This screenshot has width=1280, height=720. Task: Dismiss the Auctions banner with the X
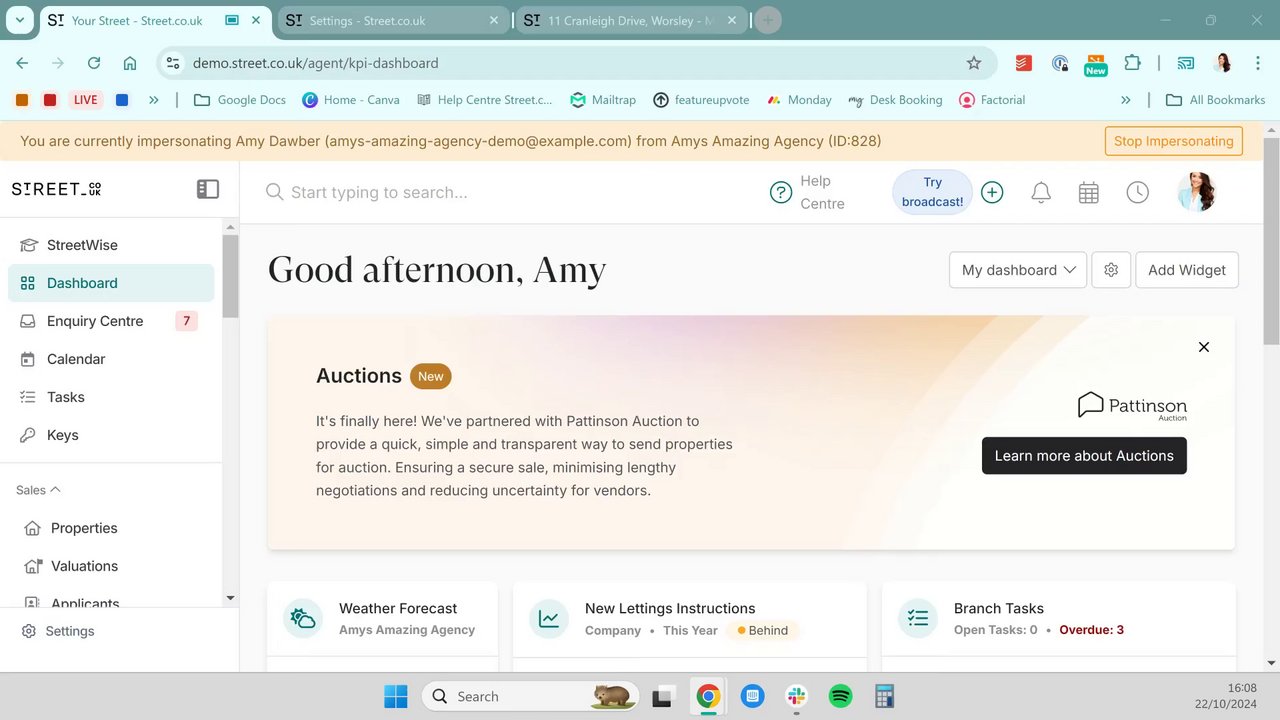(x=1204, y=347)
